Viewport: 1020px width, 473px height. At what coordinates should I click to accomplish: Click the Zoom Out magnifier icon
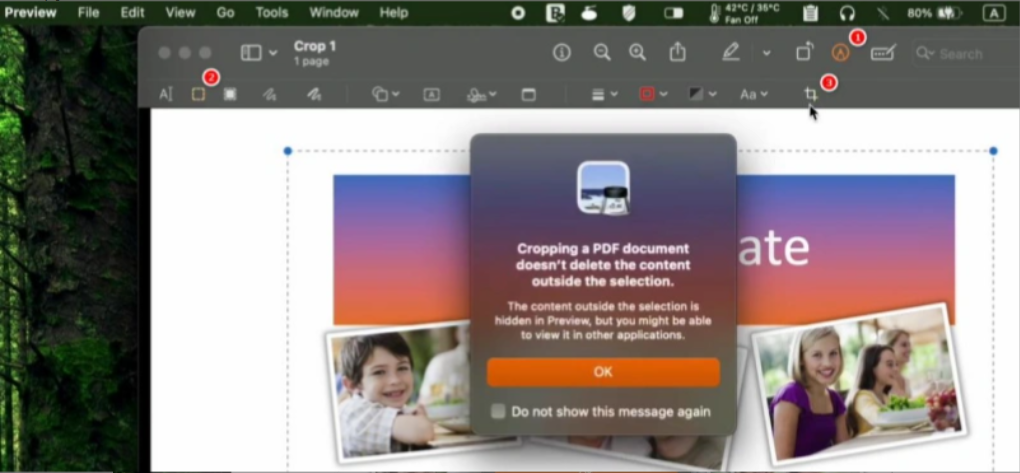(601, 53)
